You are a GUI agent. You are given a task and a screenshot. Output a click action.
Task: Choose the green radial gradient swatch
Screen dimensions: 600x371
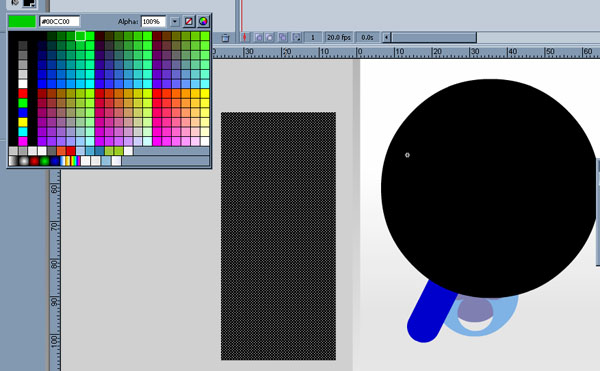[44, 161]
